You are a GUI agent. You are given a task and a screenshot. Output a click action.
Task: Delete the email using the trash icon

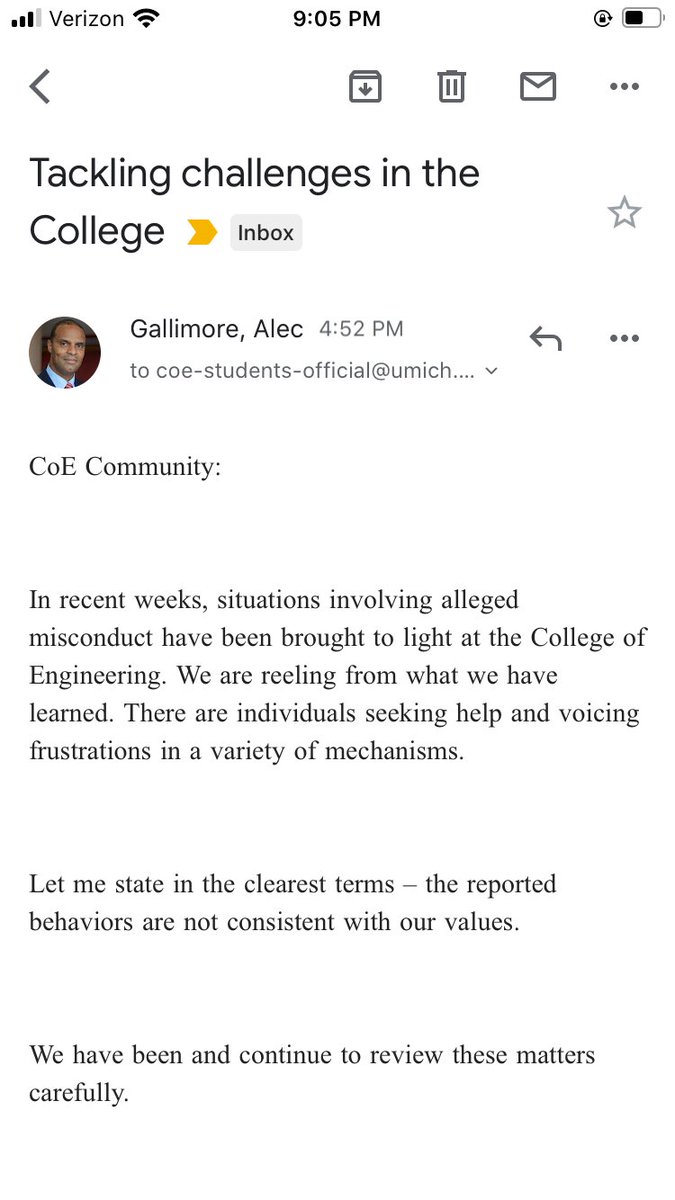(452, 86)
